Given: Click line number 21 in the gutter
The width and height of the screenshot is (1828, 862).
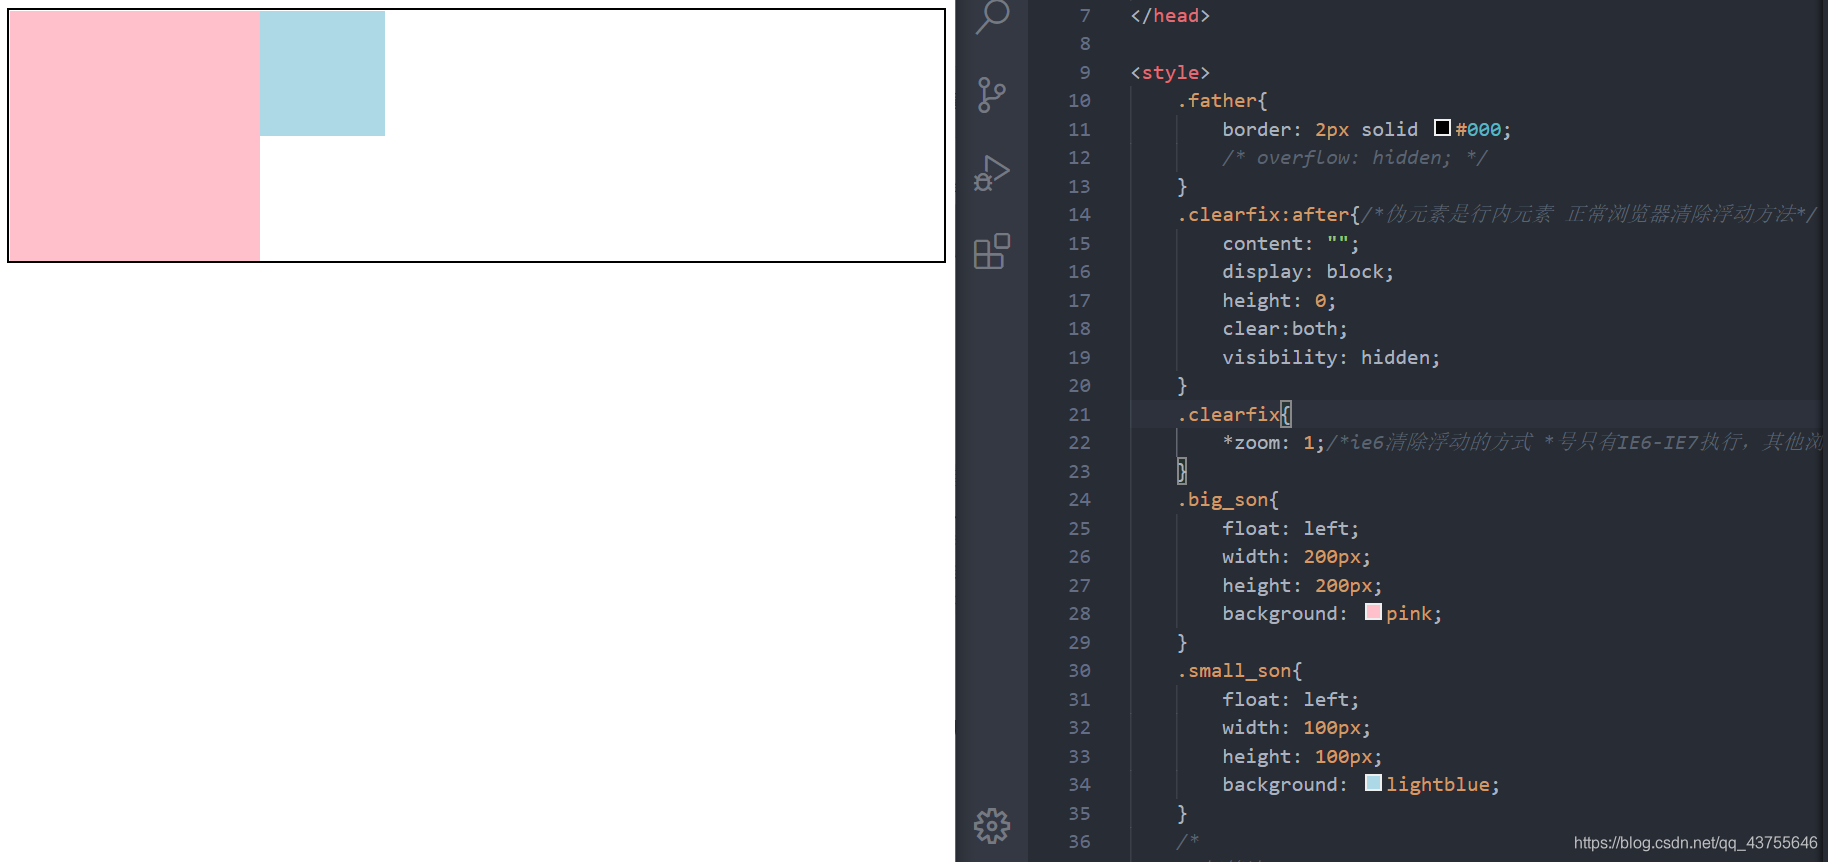Looking at the screenshot, I should [1079, 414].
